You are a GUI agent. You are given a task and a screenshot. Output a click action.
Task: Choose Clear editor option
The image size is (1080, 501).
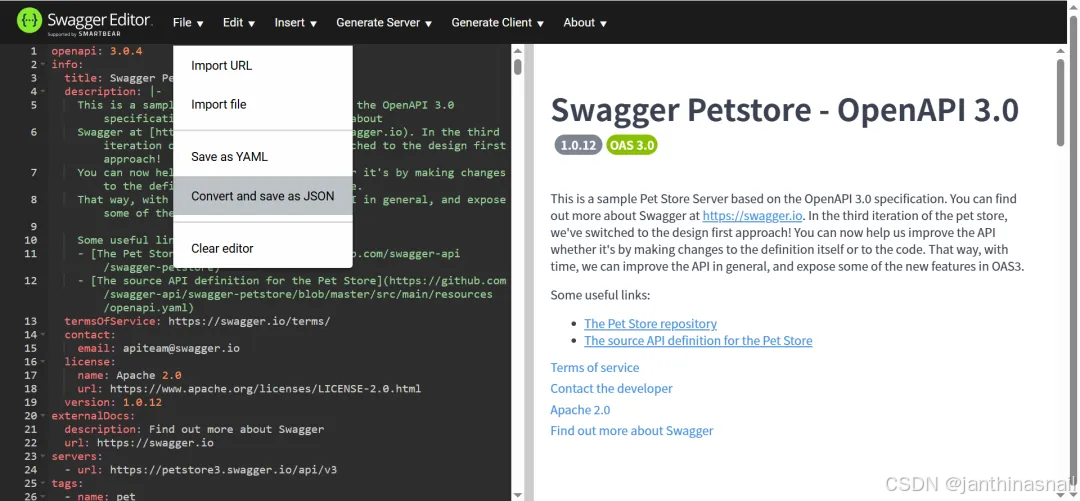(x=262, y=248)
